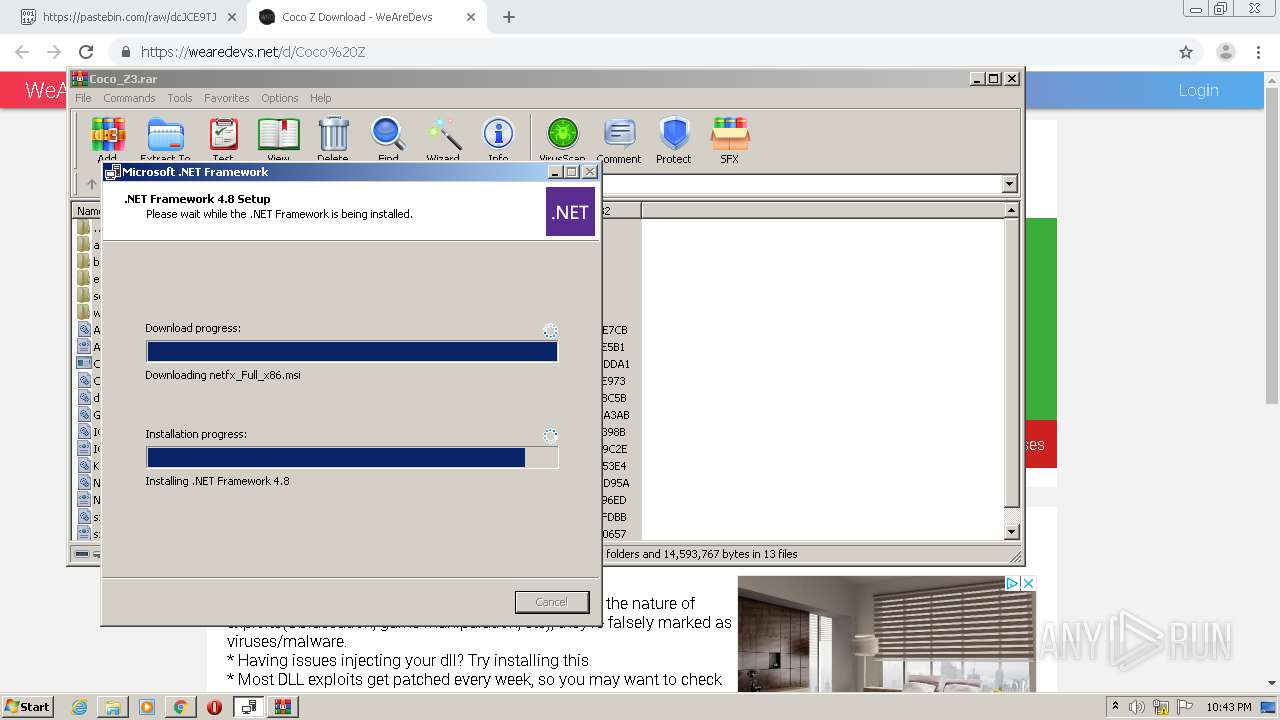1280x720 pixels.
Task: Click the Download progress bar
Action: click(x=352, y=351)
